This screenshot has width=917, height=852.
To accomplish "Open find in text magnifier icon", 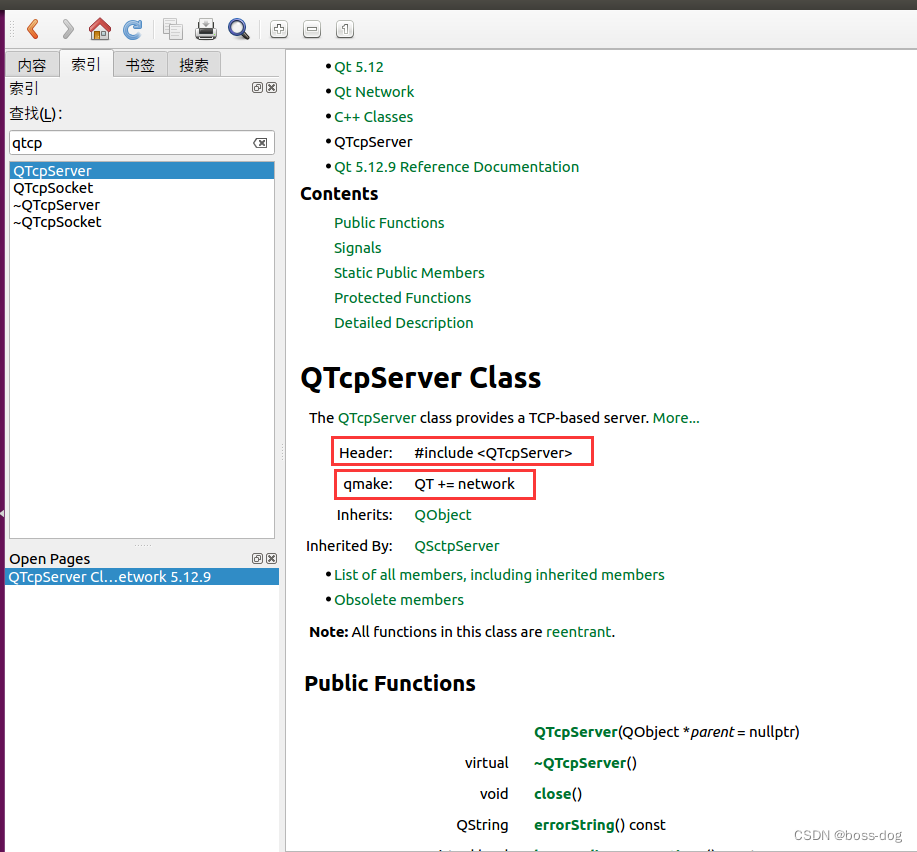I will pyautogui.click(x=239, y=29).
